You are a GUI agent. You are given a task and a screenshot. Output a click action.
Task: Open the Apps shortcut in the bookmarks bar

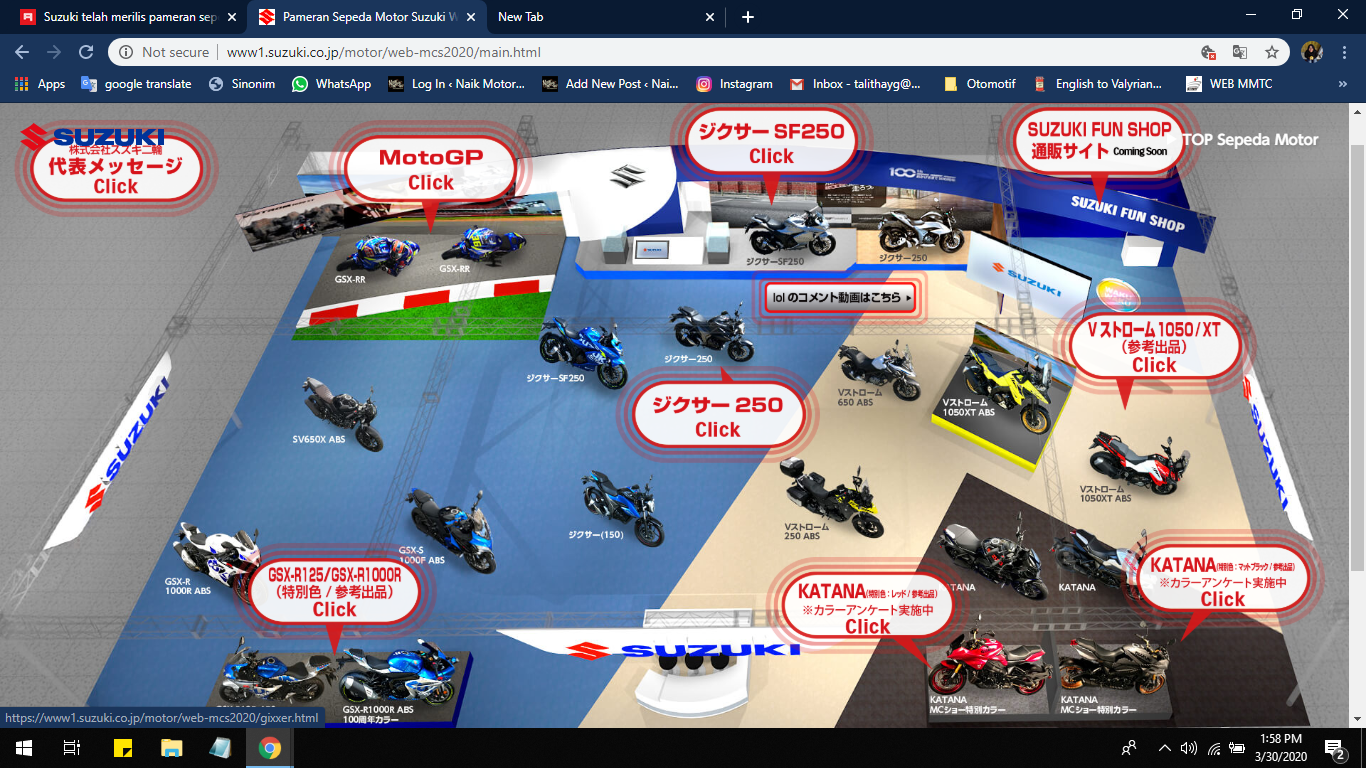coord(40,84)
